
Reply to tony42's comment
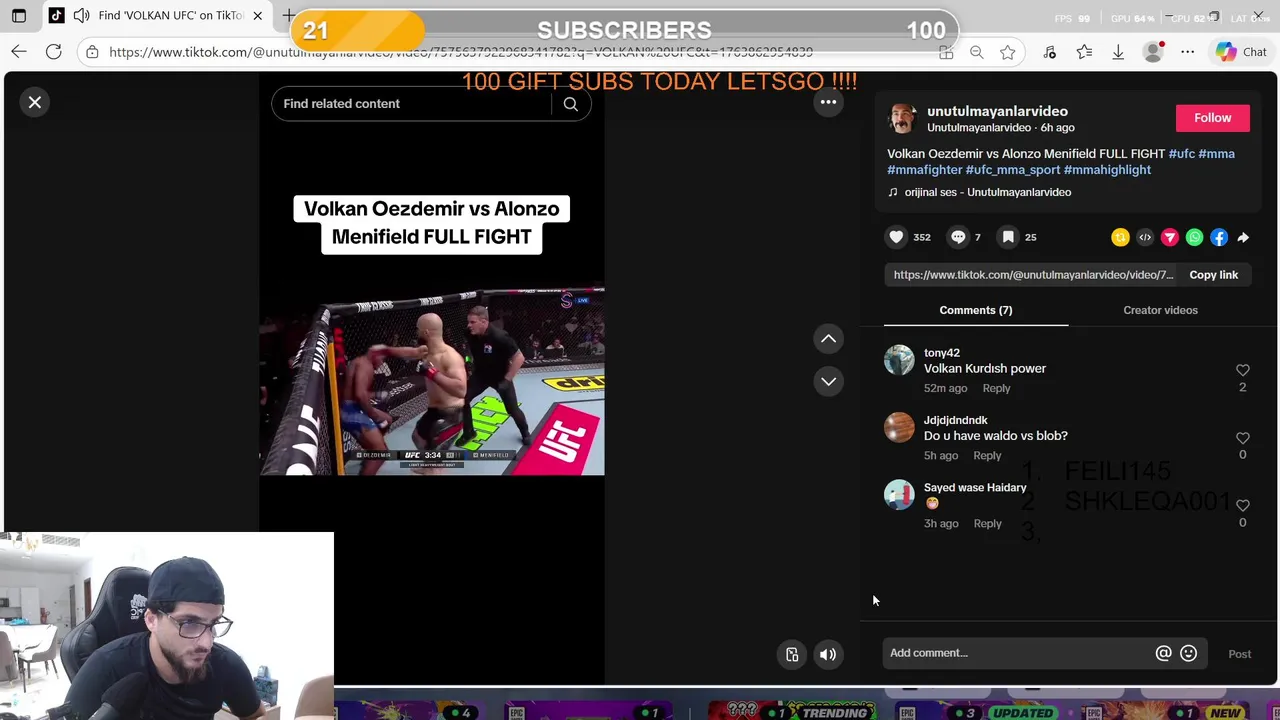pos(996,388)
